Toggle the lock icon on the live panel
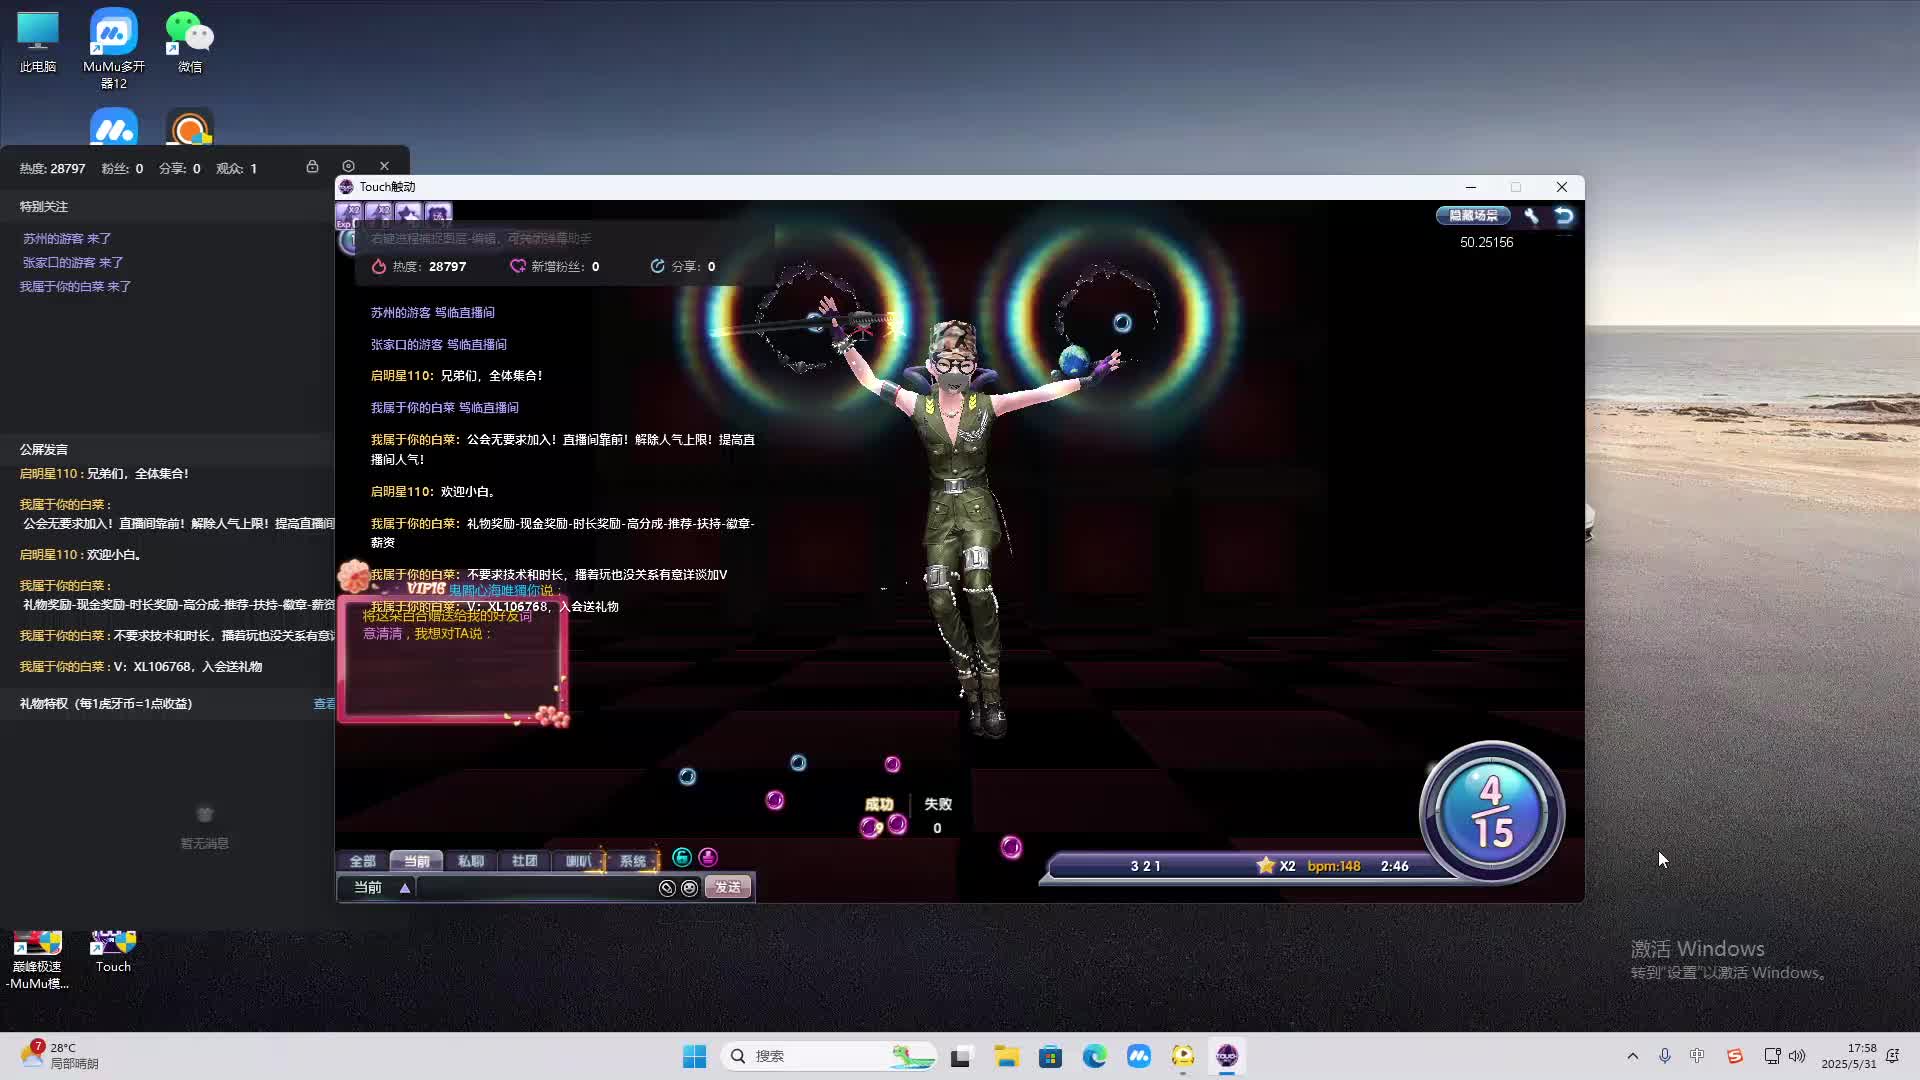Screen dimensions: 1920x1080 pyautogui.click(x=312, y=167)
